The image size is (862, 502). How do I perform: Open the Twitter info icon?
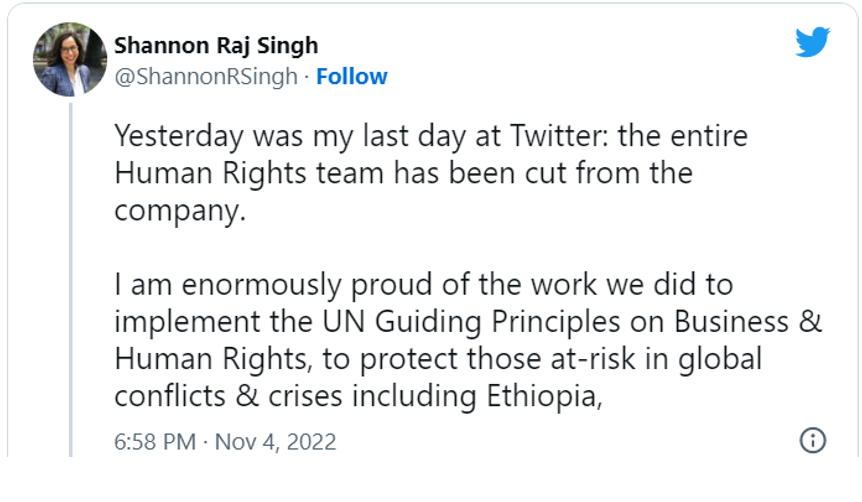point(813,441)
